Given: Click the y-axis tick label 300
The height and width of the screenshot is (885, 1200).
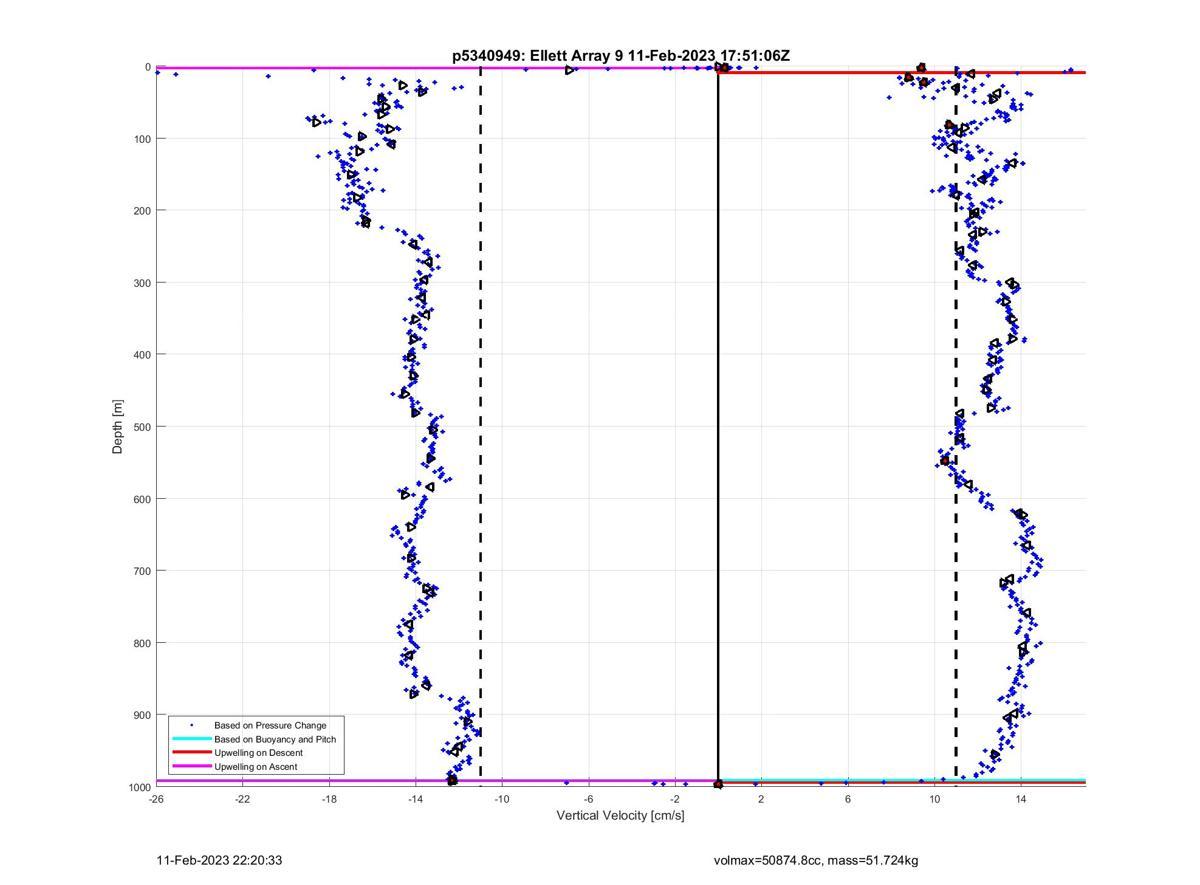Looking at the screenshot, I should 142,283.
